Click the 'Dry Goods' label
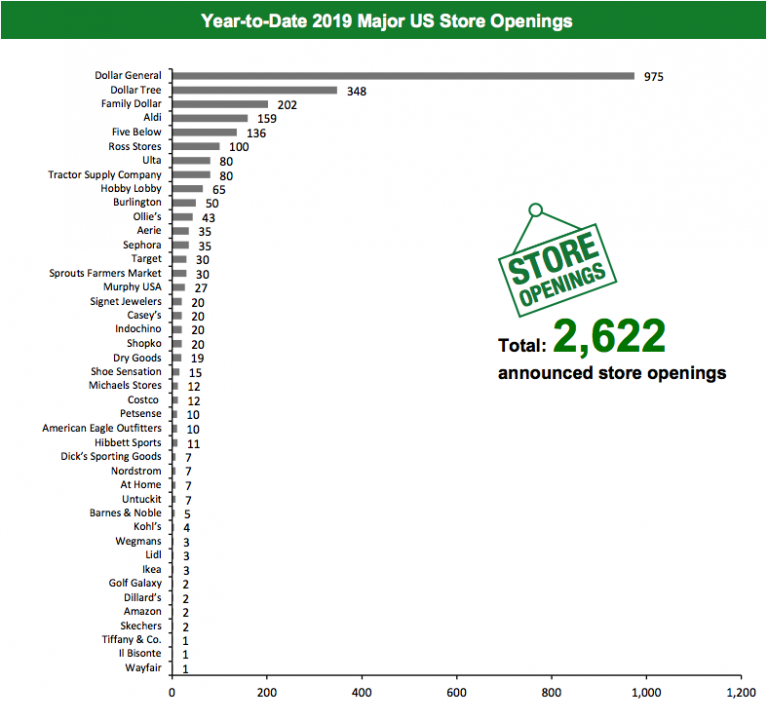Viewport: 768px width, 721px height. click(137, 358)
